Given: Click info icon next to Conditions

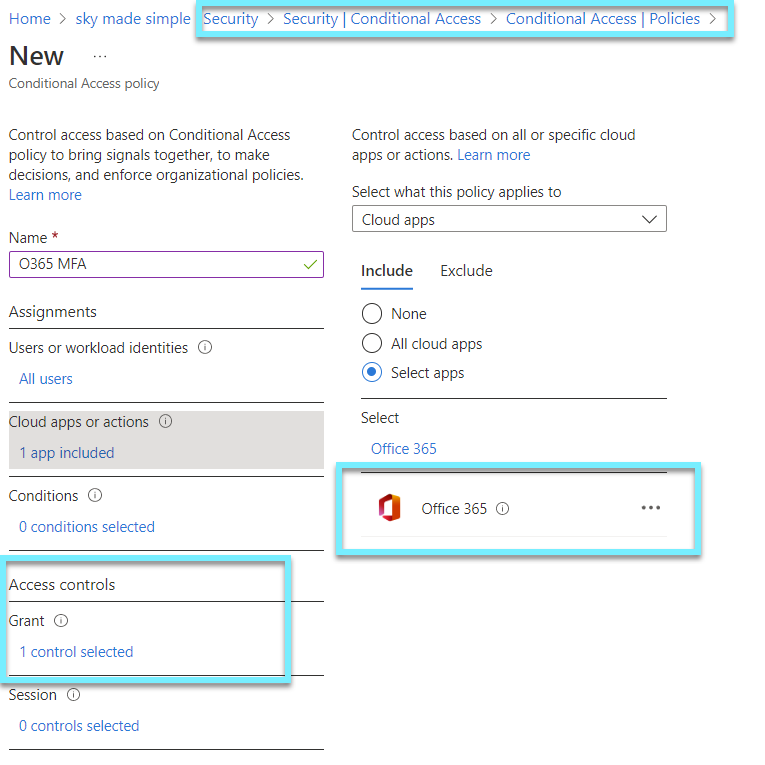Looking at the screenshot, I should 95,495.
